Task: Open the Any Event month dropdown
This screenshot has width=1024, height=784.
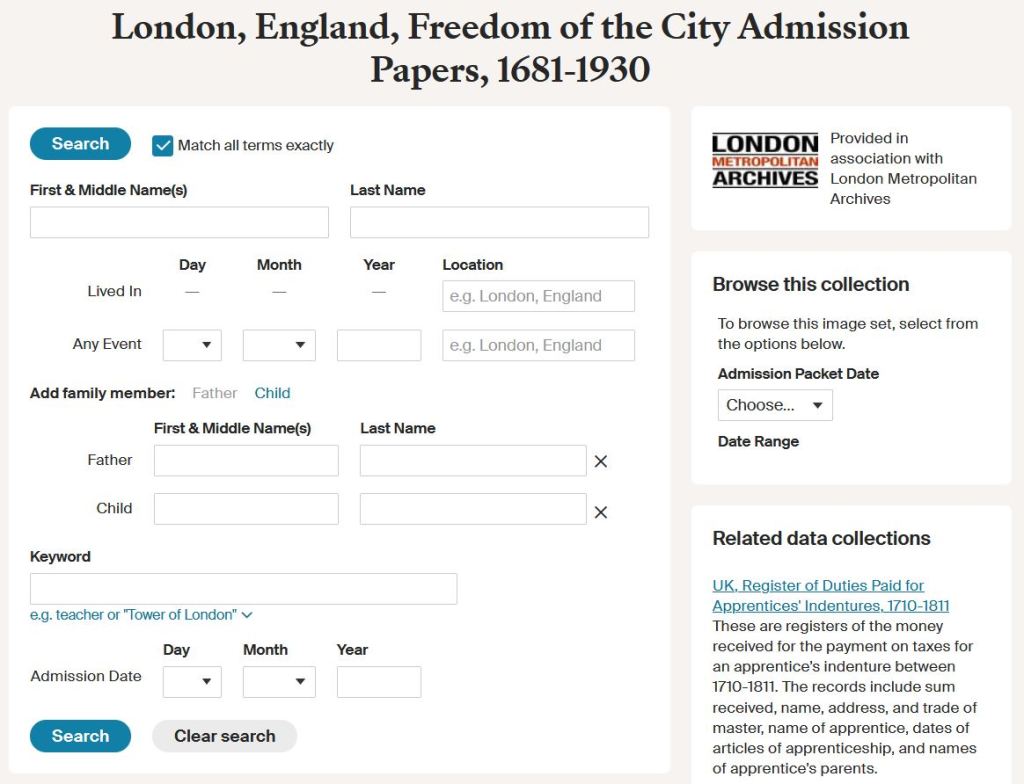Action: pyautogui.click(x=279, y=345)
